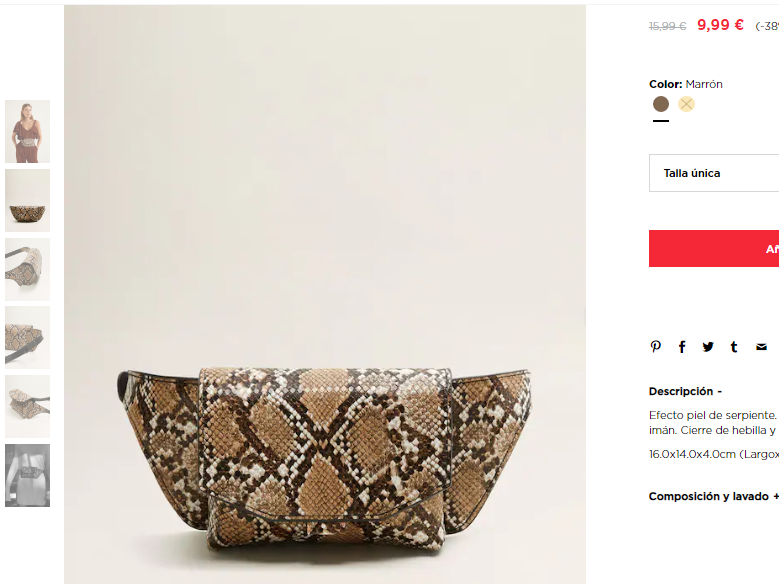This screenshot has height=584, width=779.
Task: Share the product on Pinterest
Action: point(655,346)
